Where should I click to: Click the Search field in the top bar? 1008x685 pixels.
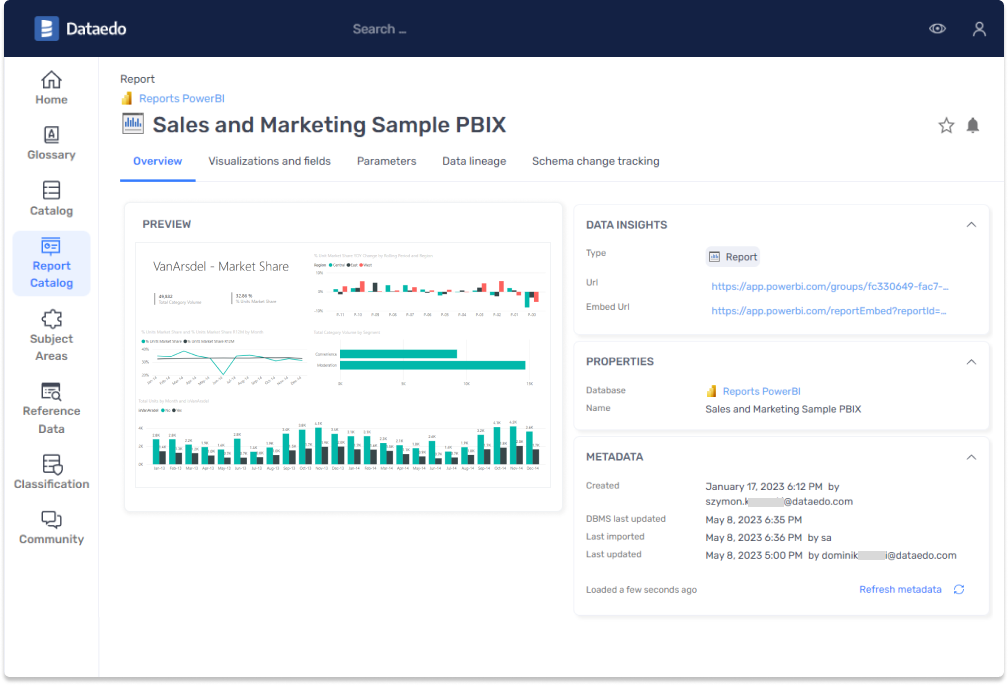click(x=379, y=28)
